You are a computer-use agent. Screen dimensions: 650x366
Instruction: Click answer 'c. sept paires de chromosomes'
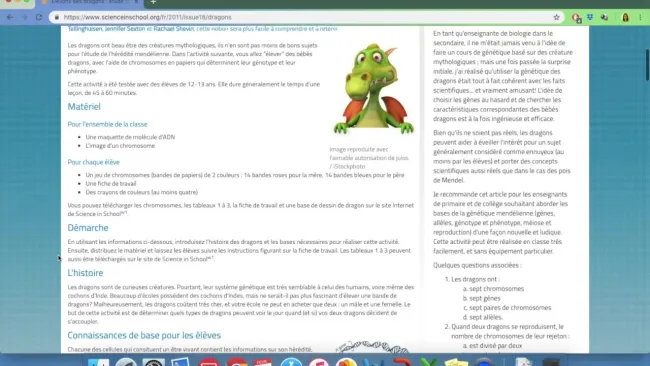tap(507, 308)
